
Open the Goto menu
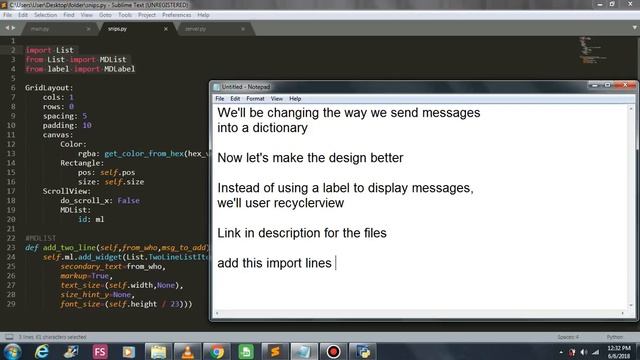point(105,15)
